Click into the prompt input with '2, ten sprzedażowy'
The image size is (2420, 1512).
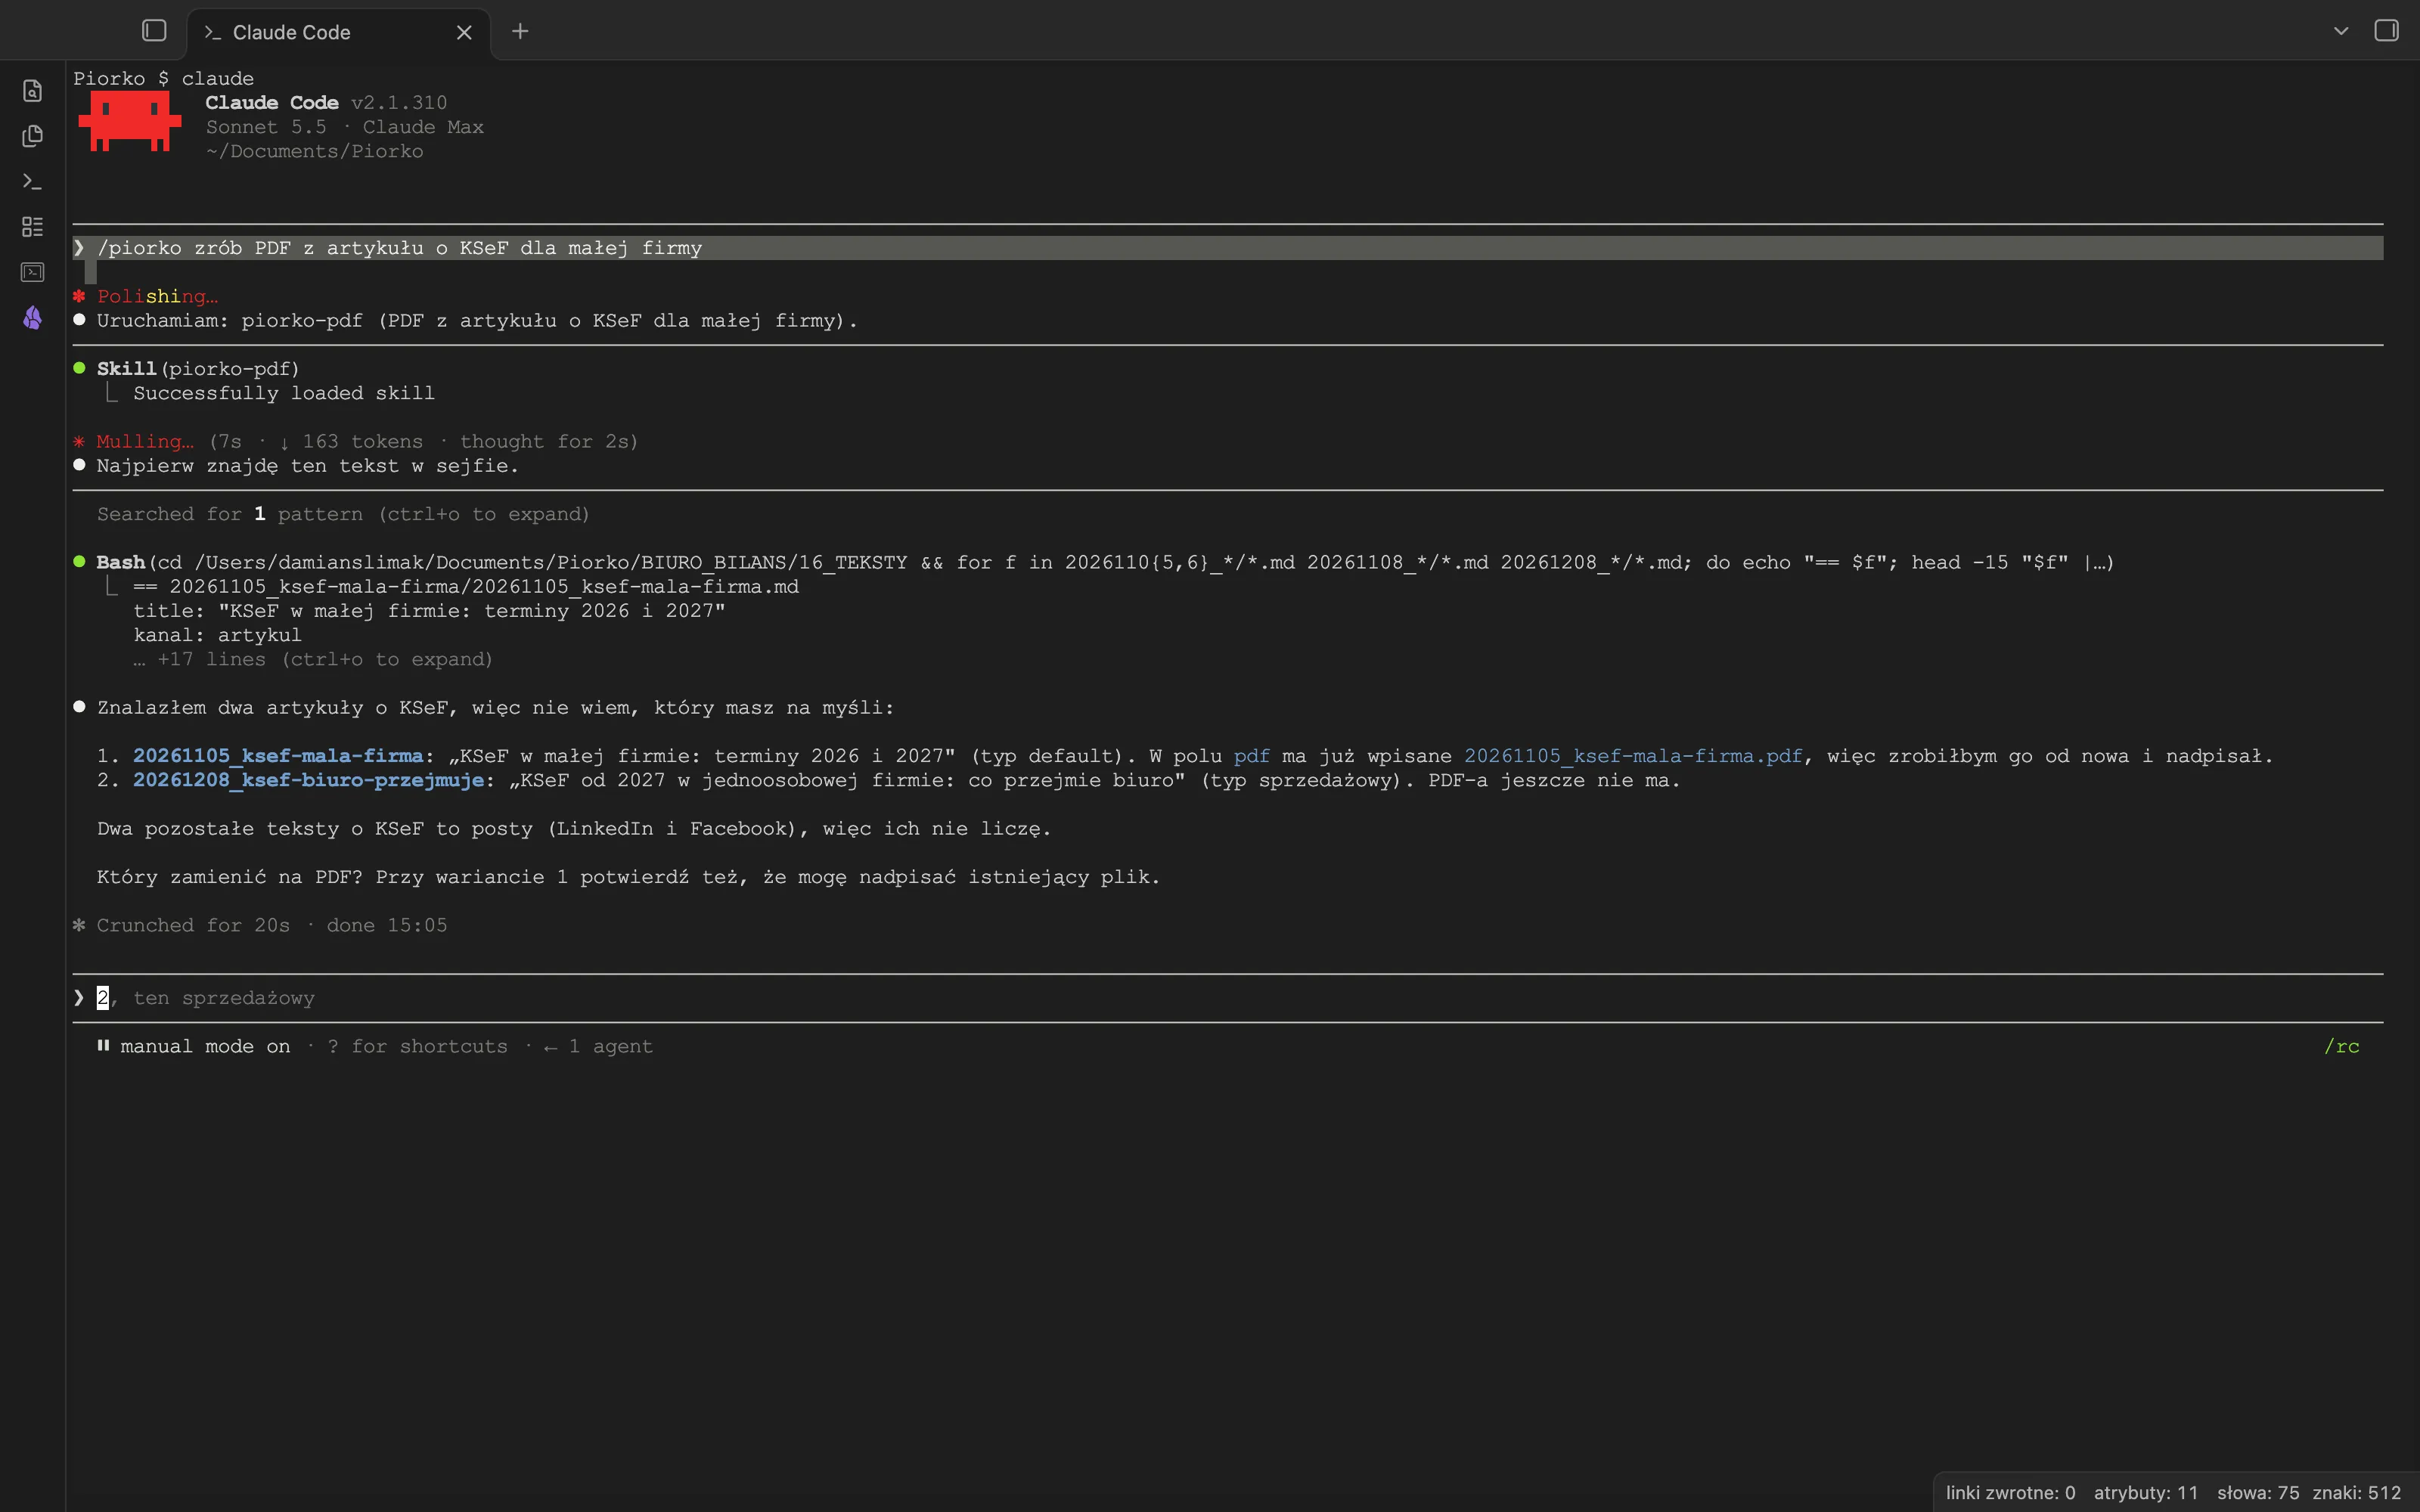(x=1228, y=998)
